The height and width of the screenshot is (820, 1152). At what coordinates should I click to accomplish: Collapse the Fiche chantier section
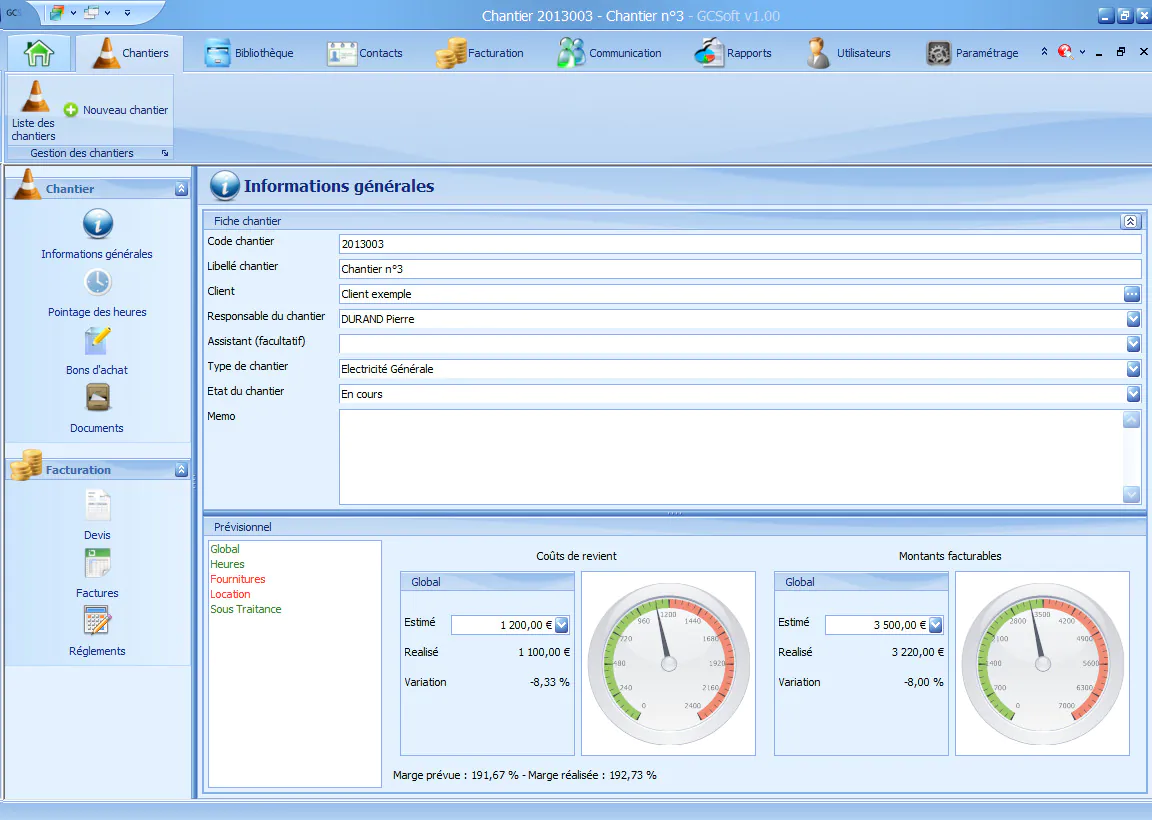[x=1131, y=221]
